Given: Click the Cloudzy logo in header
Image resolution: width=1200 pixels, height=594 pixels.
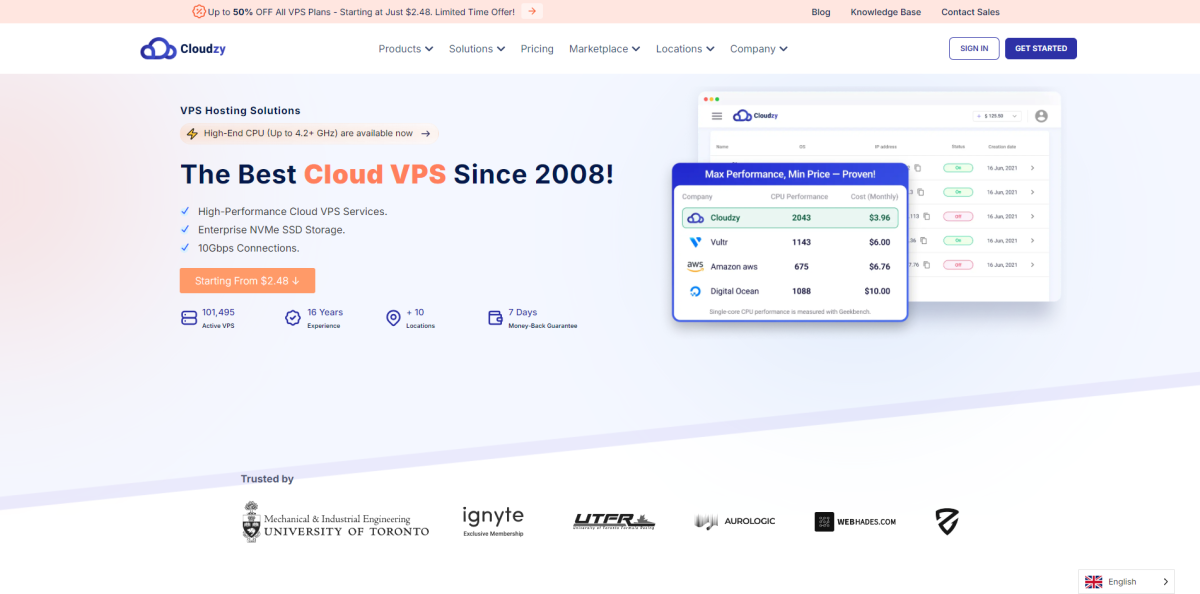Looking at the screenshot, I should (x=183, y=48).
